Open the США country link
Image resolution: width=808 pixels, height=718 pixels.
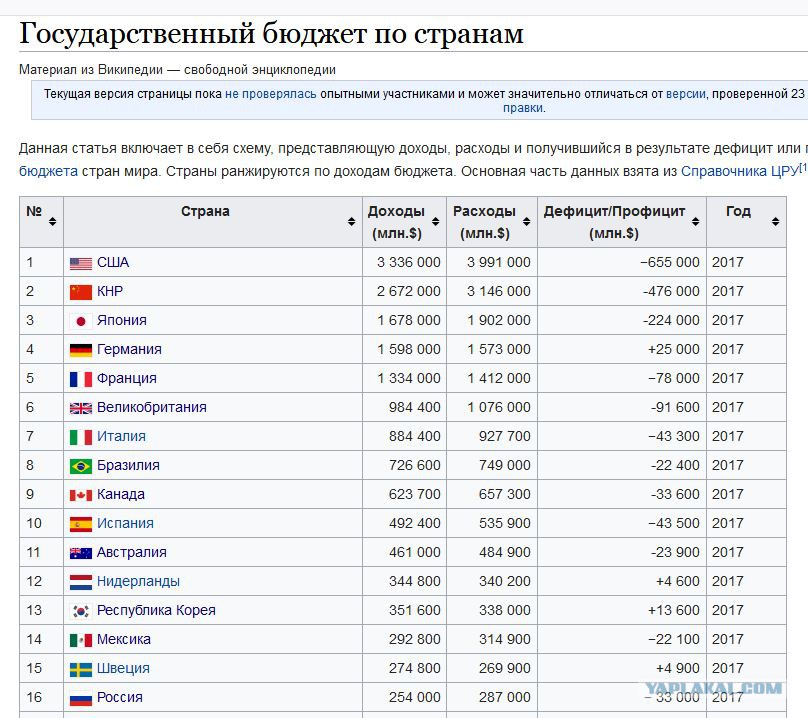(113, 262)
